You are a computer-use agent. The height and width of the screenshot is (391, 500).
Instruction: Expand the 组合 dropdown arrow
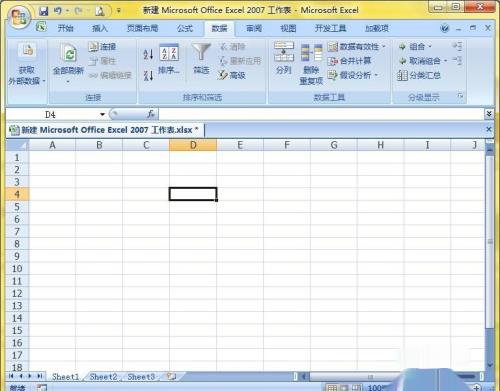430,47
